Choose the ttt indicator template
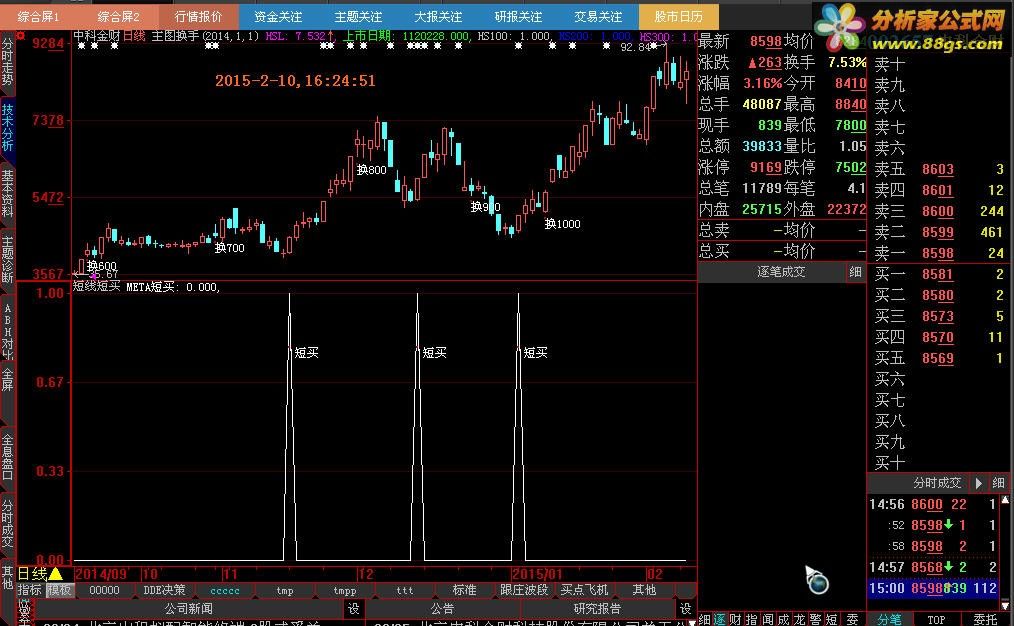1014x626 pixels. click(404, 590)
